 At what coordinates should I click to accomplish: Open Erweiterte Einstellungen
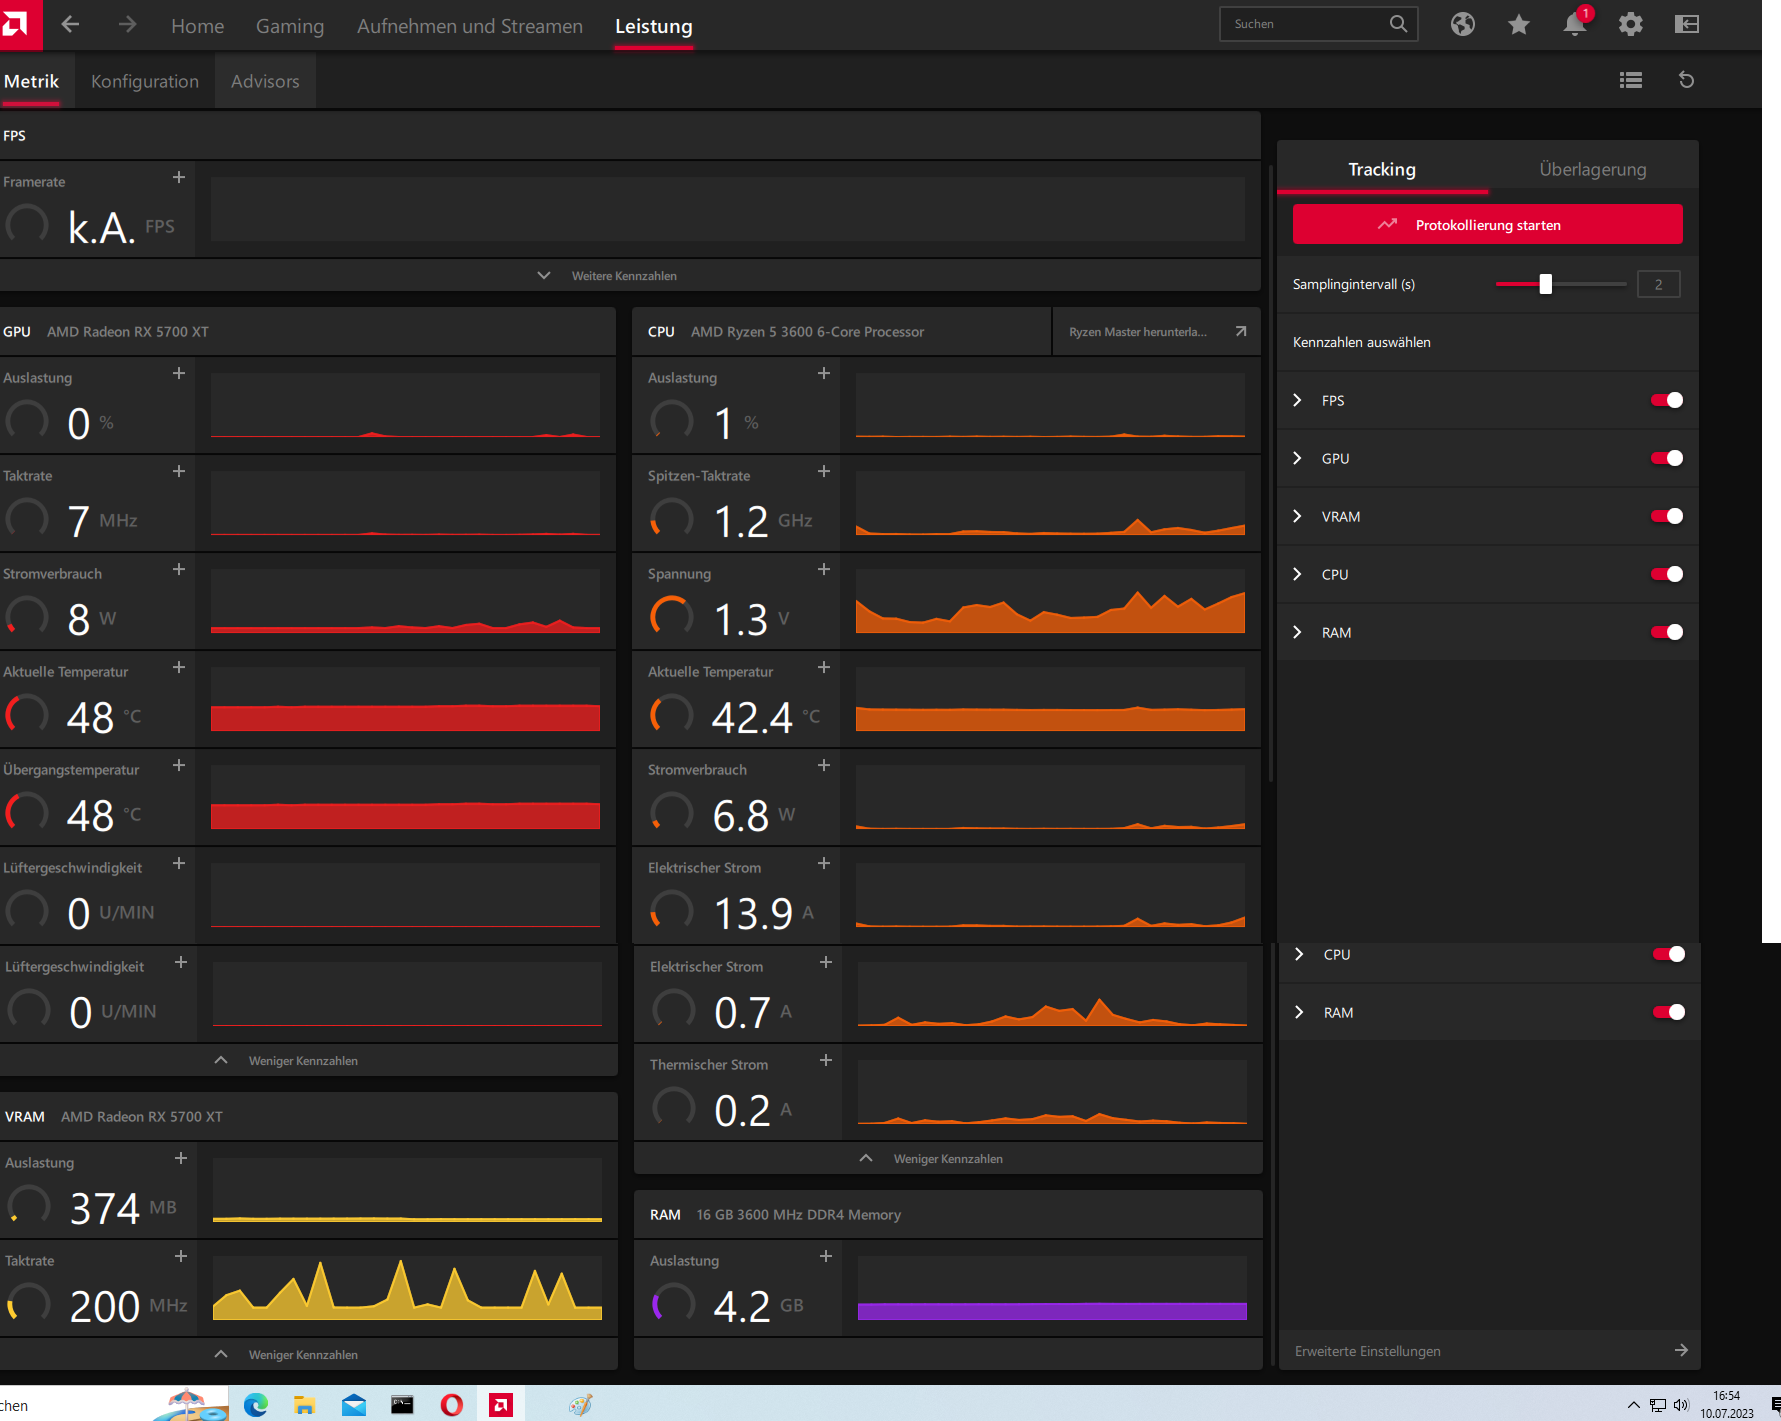pos(1490,1351)
